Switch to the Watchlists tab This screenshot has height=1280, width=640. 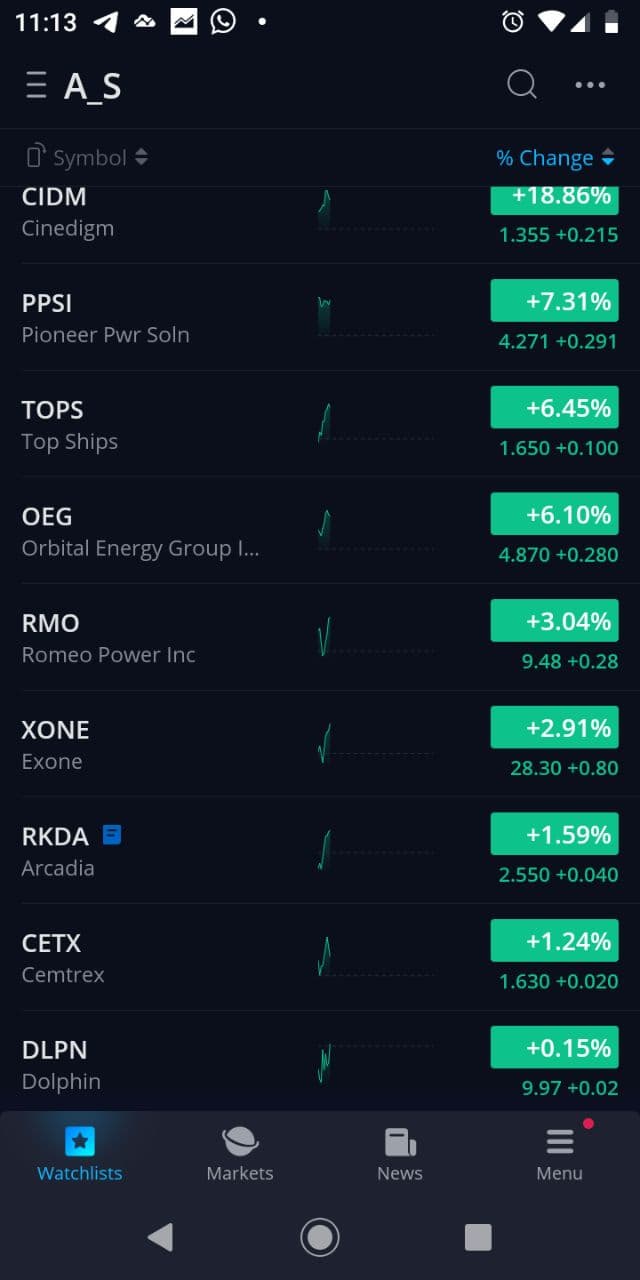[x=80, y=1153]
